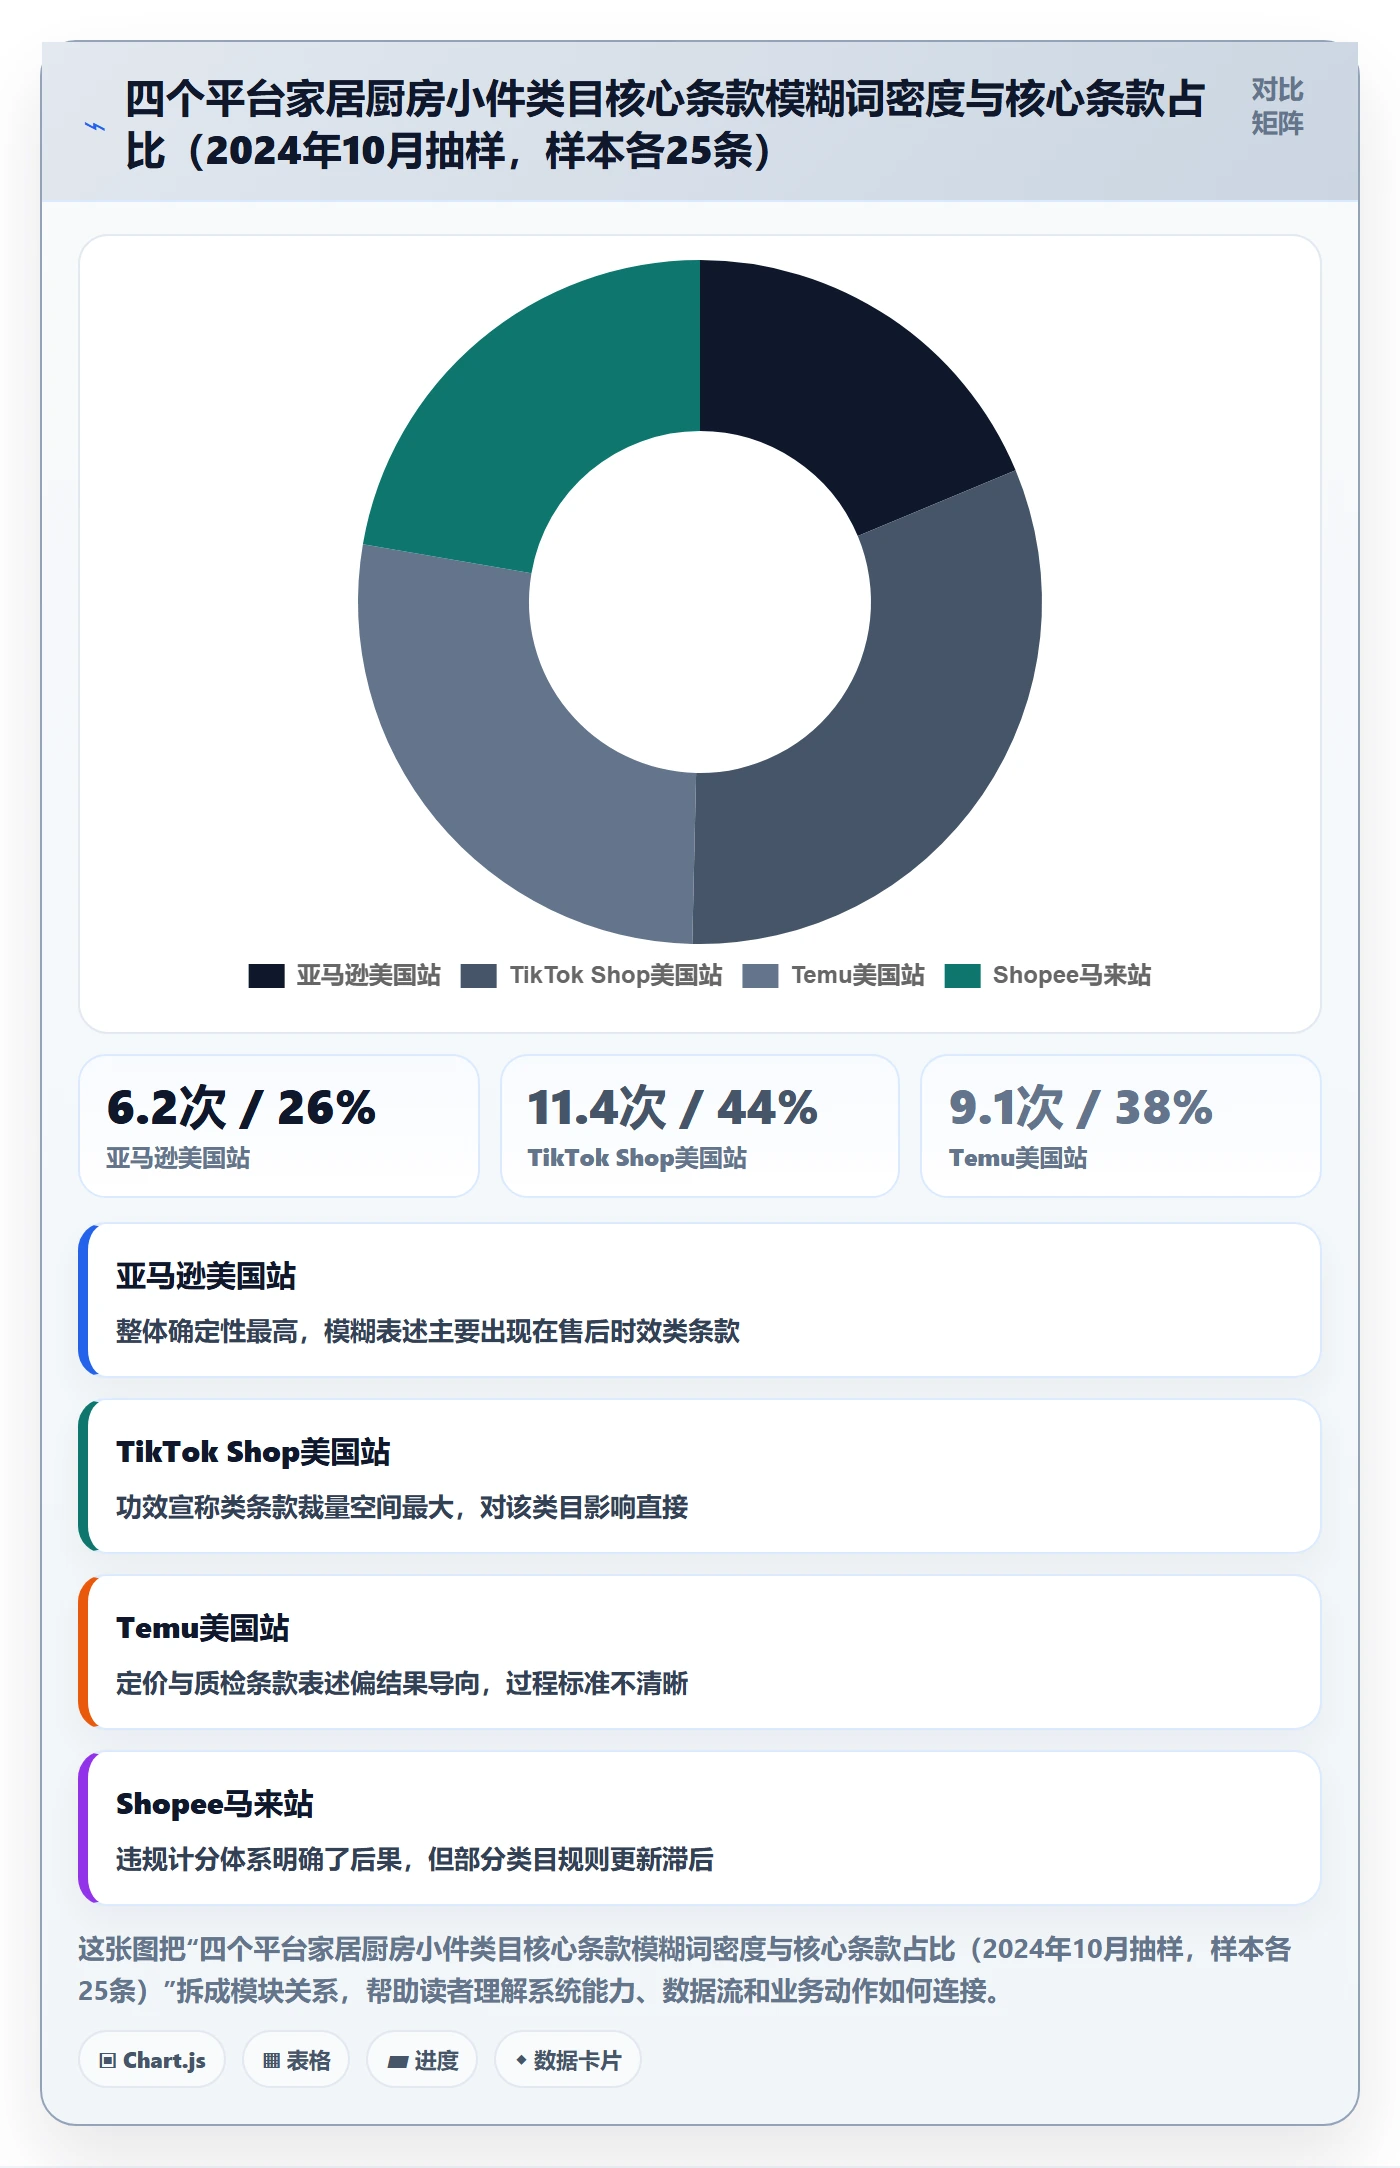Toggle the 亚马逊美国站 legend swatch

click(266, 975)
